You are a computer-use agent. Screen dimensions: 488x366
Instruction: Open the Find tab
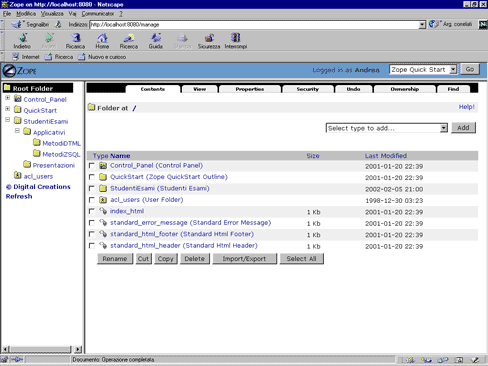(x=453, y=89)
